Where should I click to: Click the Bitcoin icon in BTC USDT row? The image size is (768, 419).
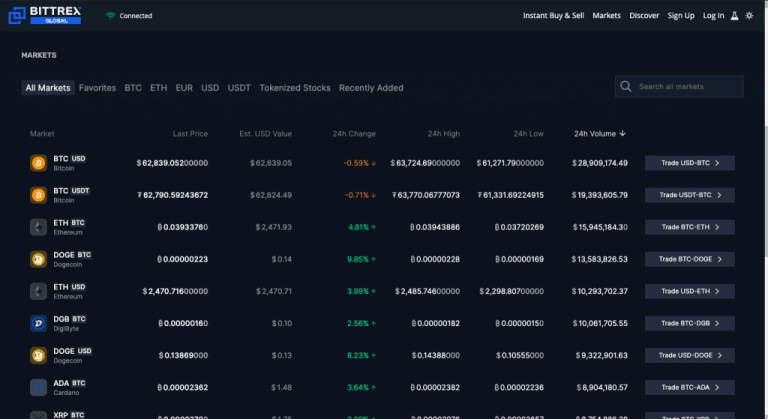click(x=38, y=195)
